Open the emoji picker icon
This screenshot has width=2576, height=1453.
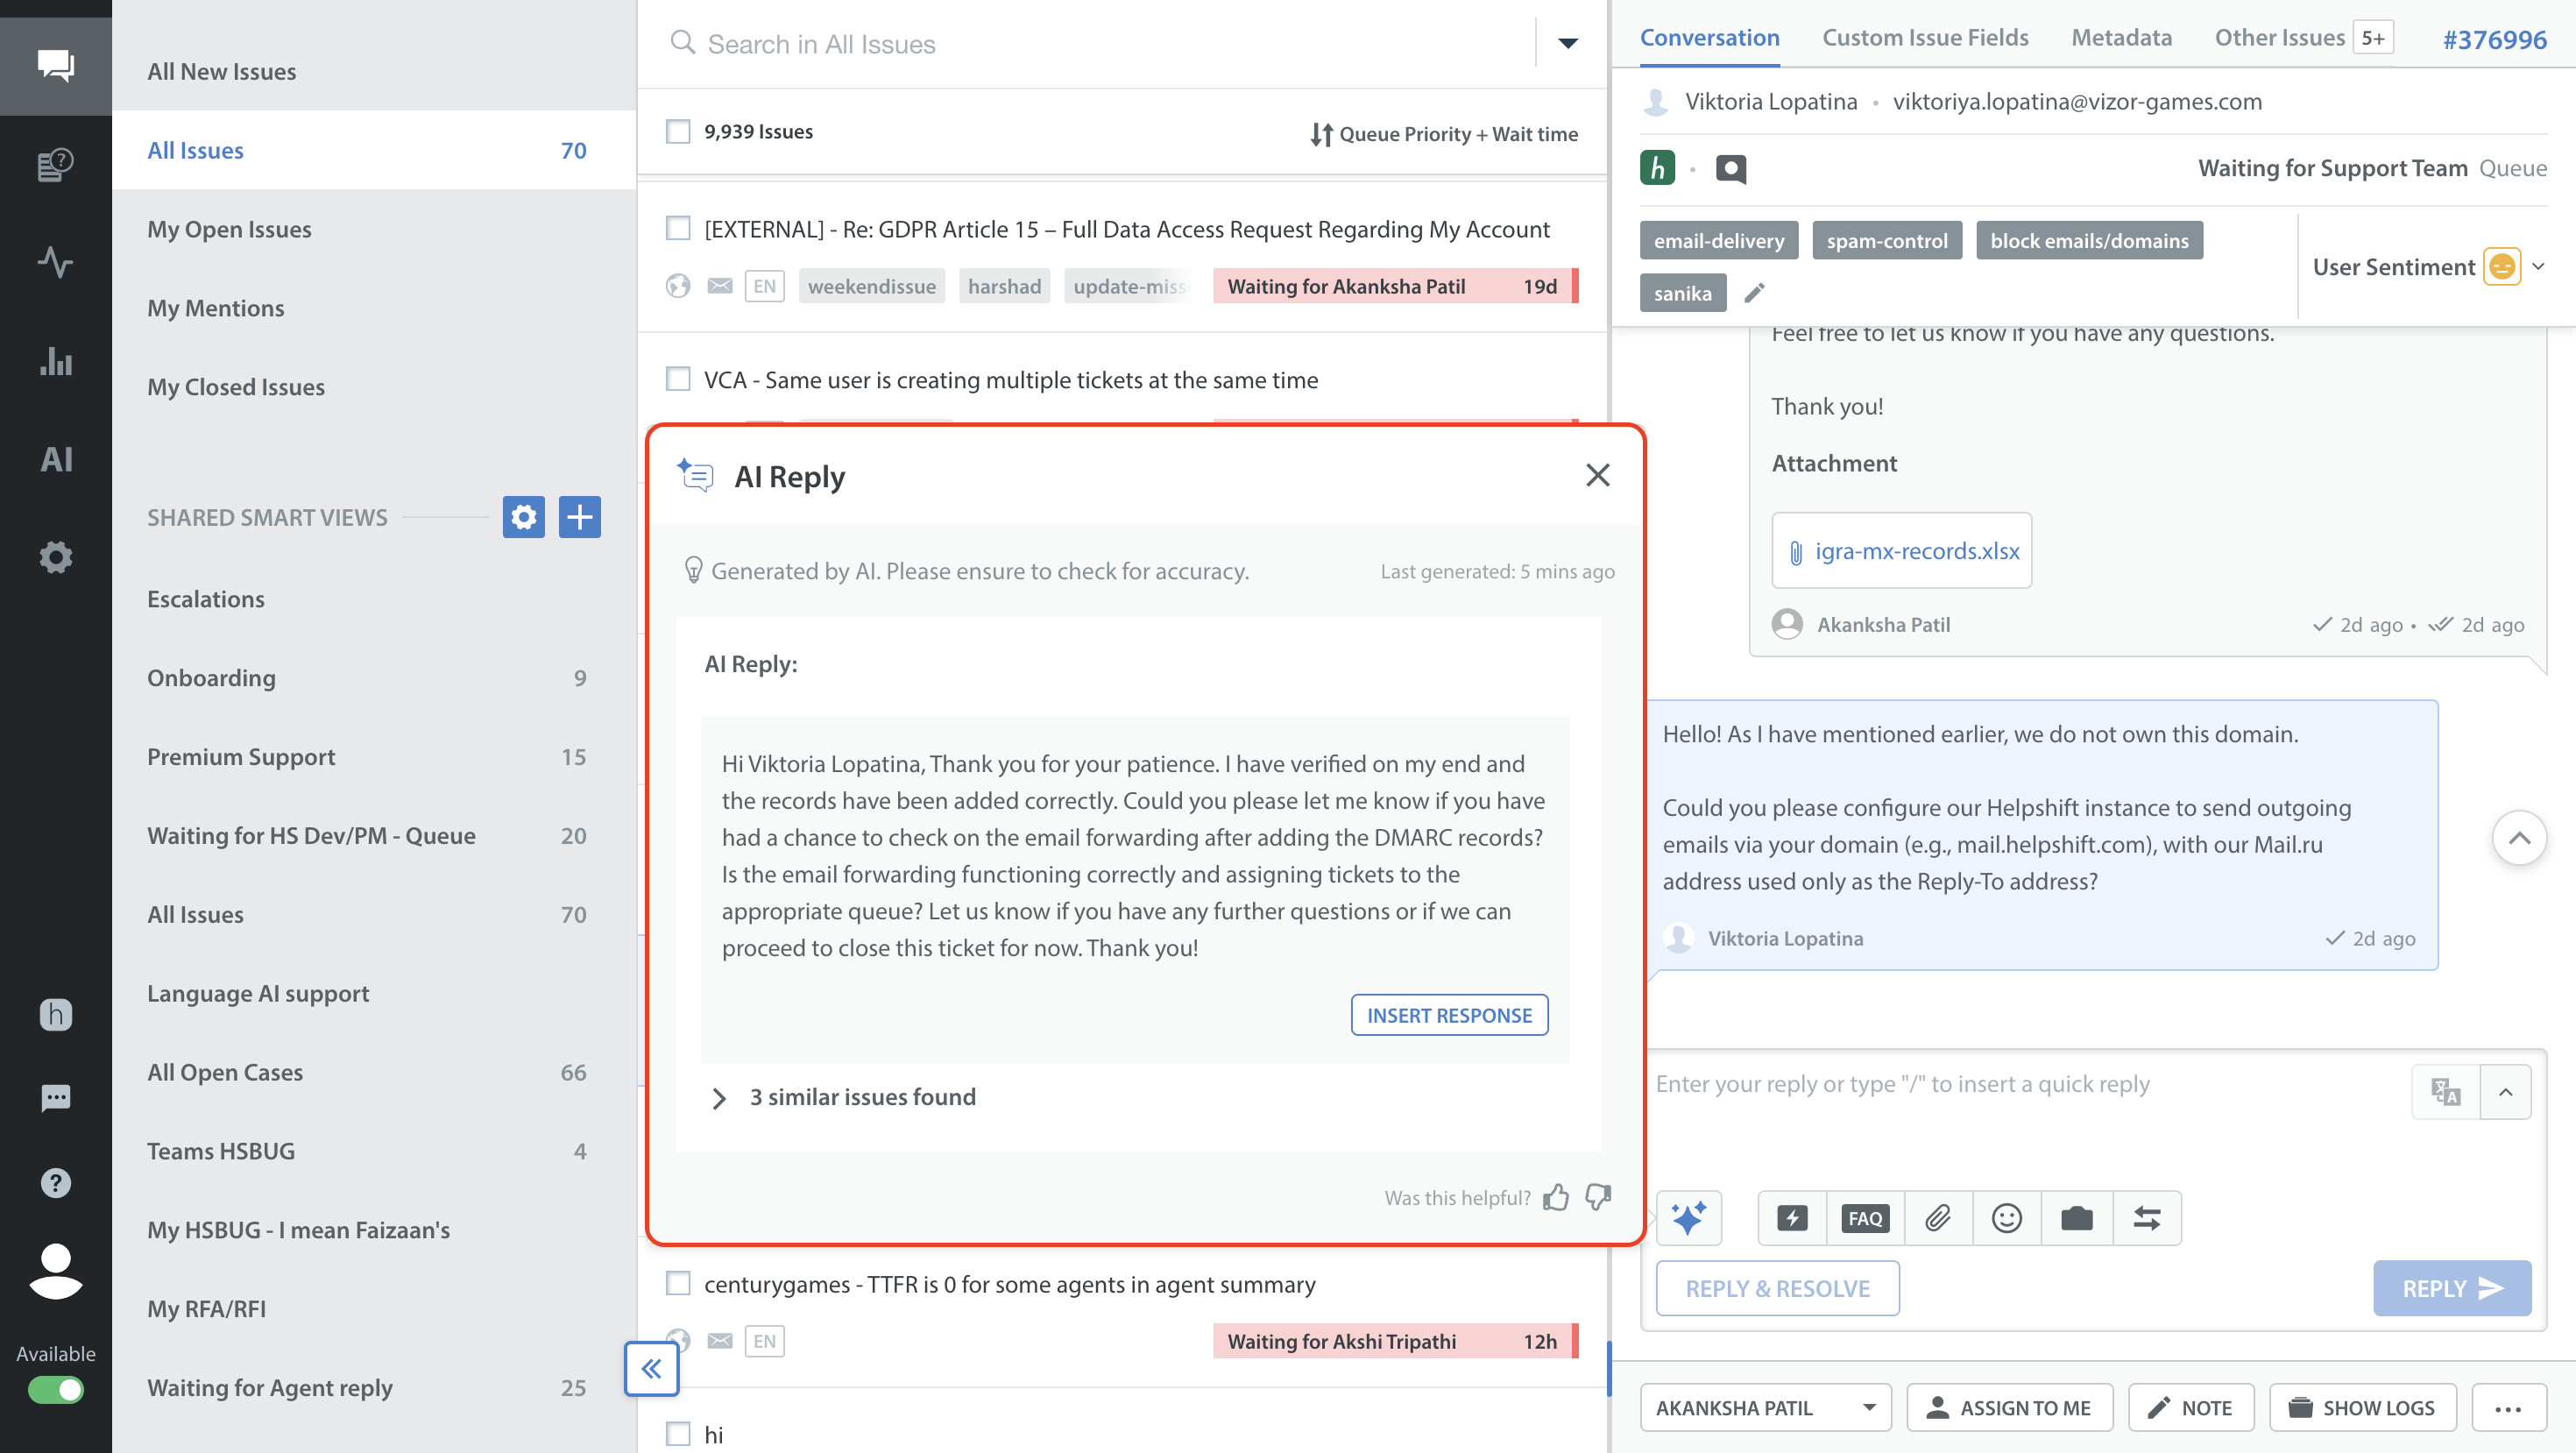(x=2006, y=1217)
